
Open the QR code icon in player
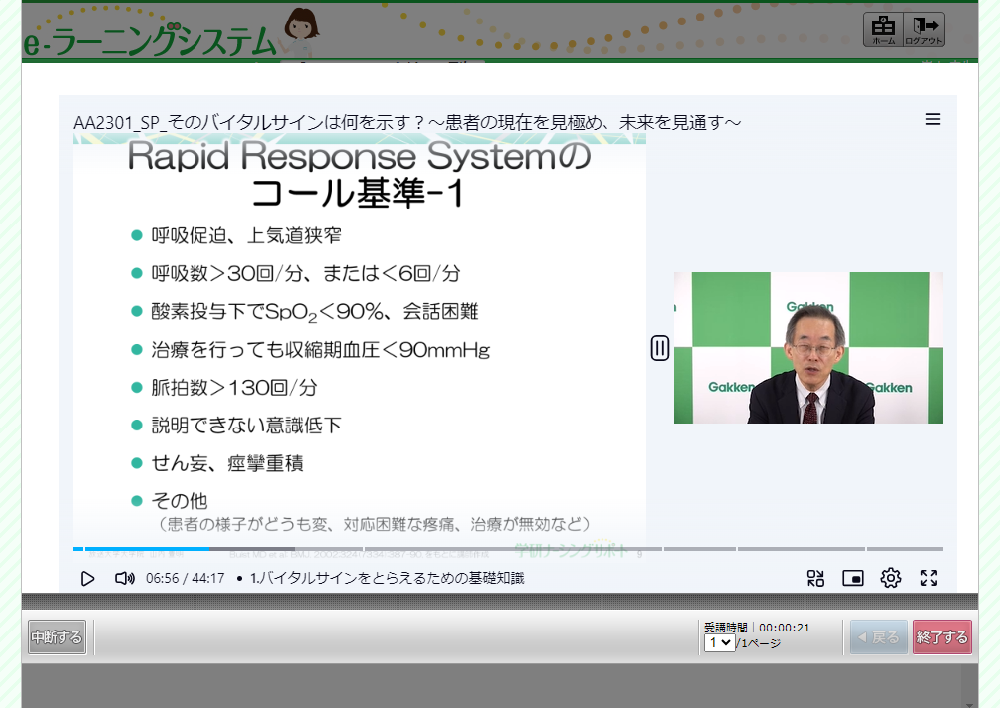pyautogui.click(x=815, y=578)
